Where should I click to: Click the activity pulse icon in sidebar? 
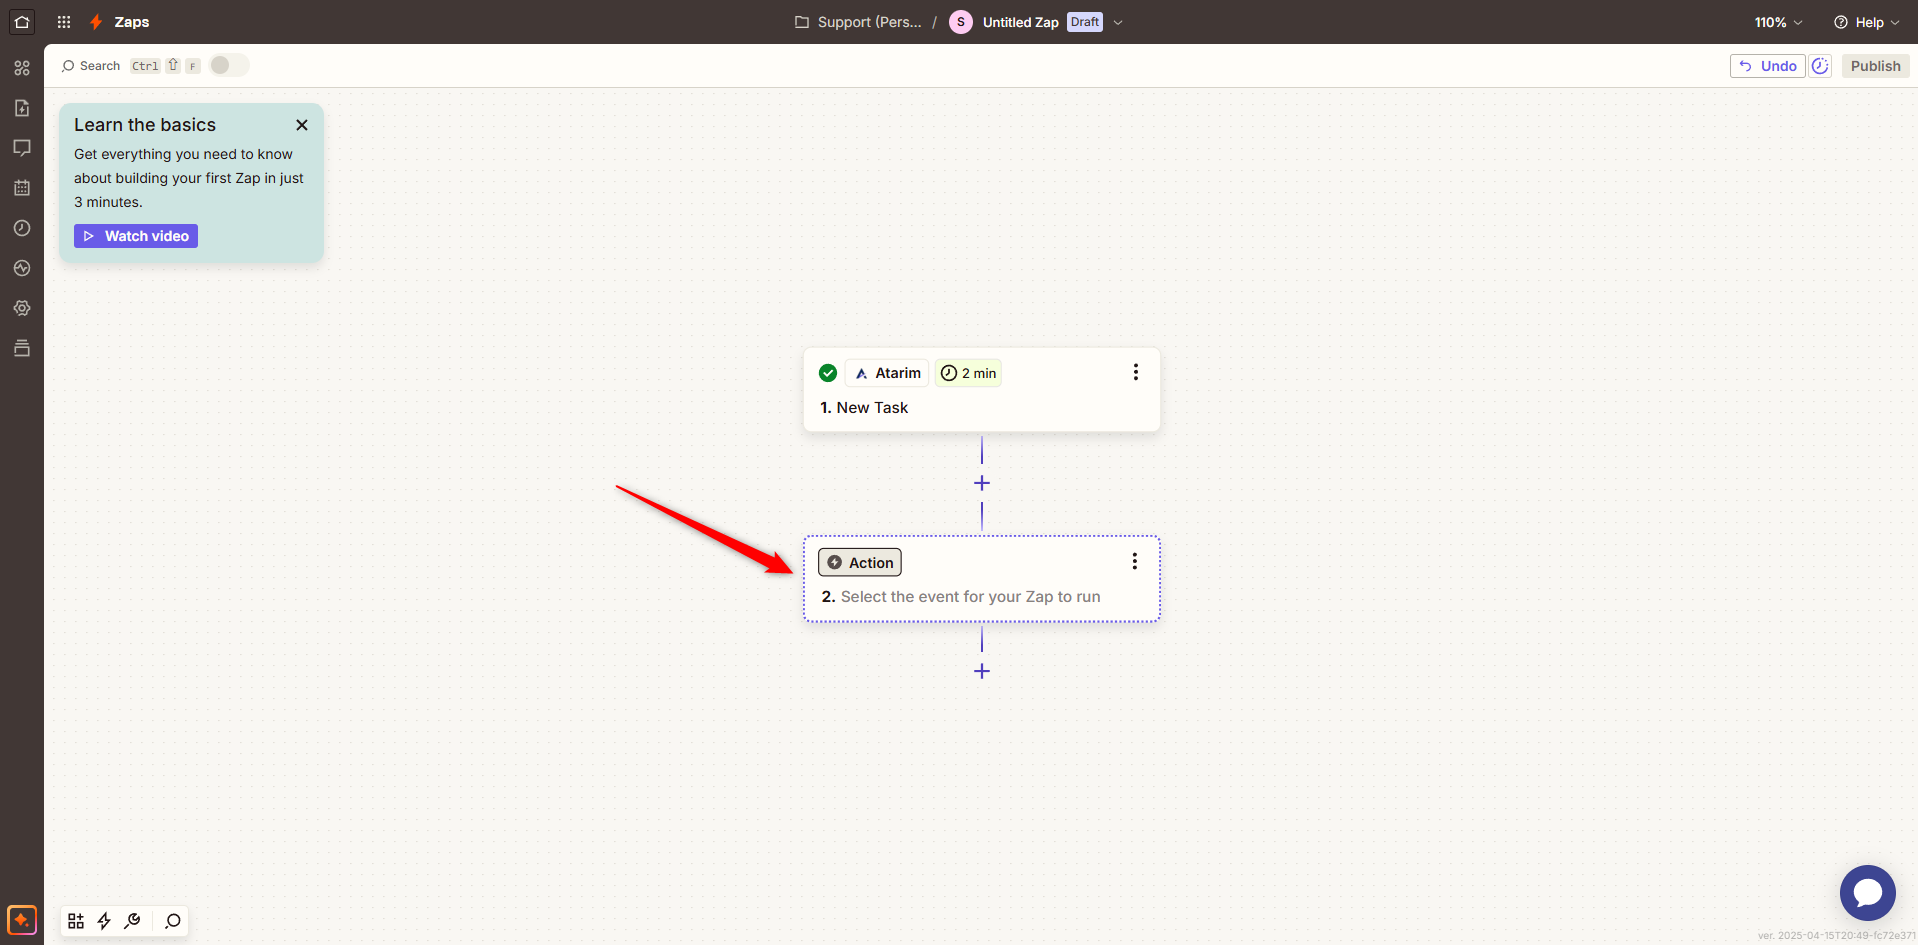[x=22, y=268]
